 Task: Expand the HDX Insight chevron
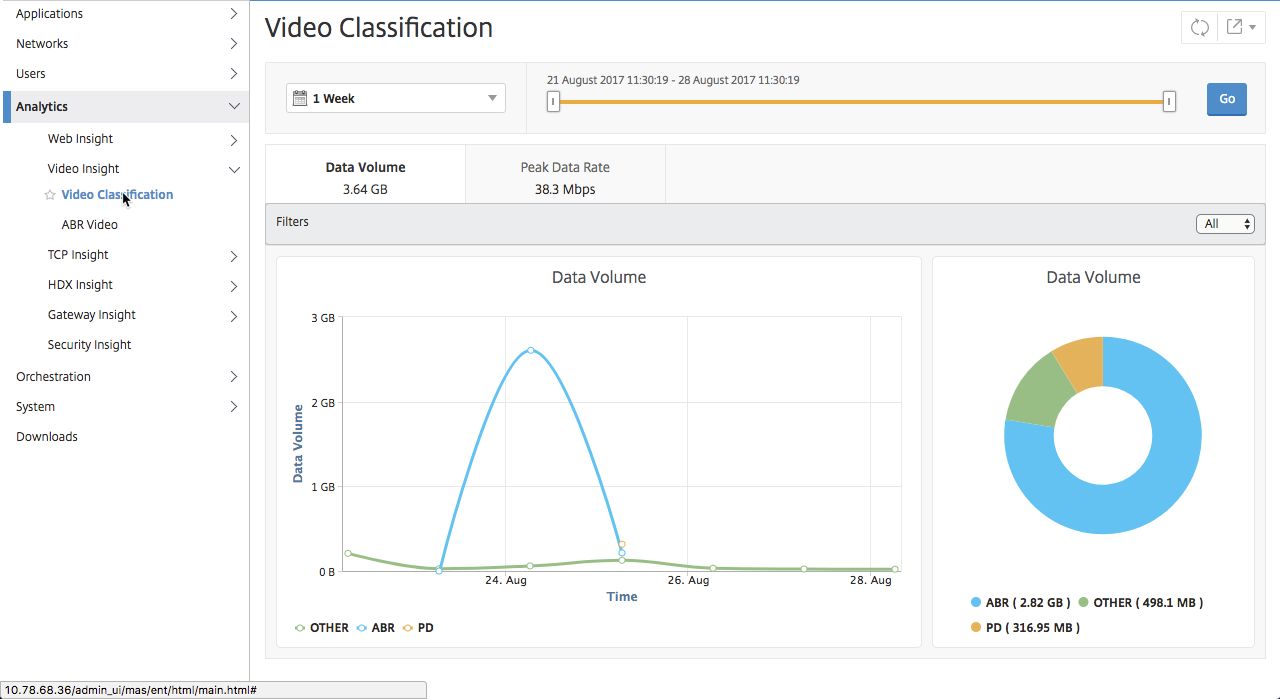coord(234,286)
